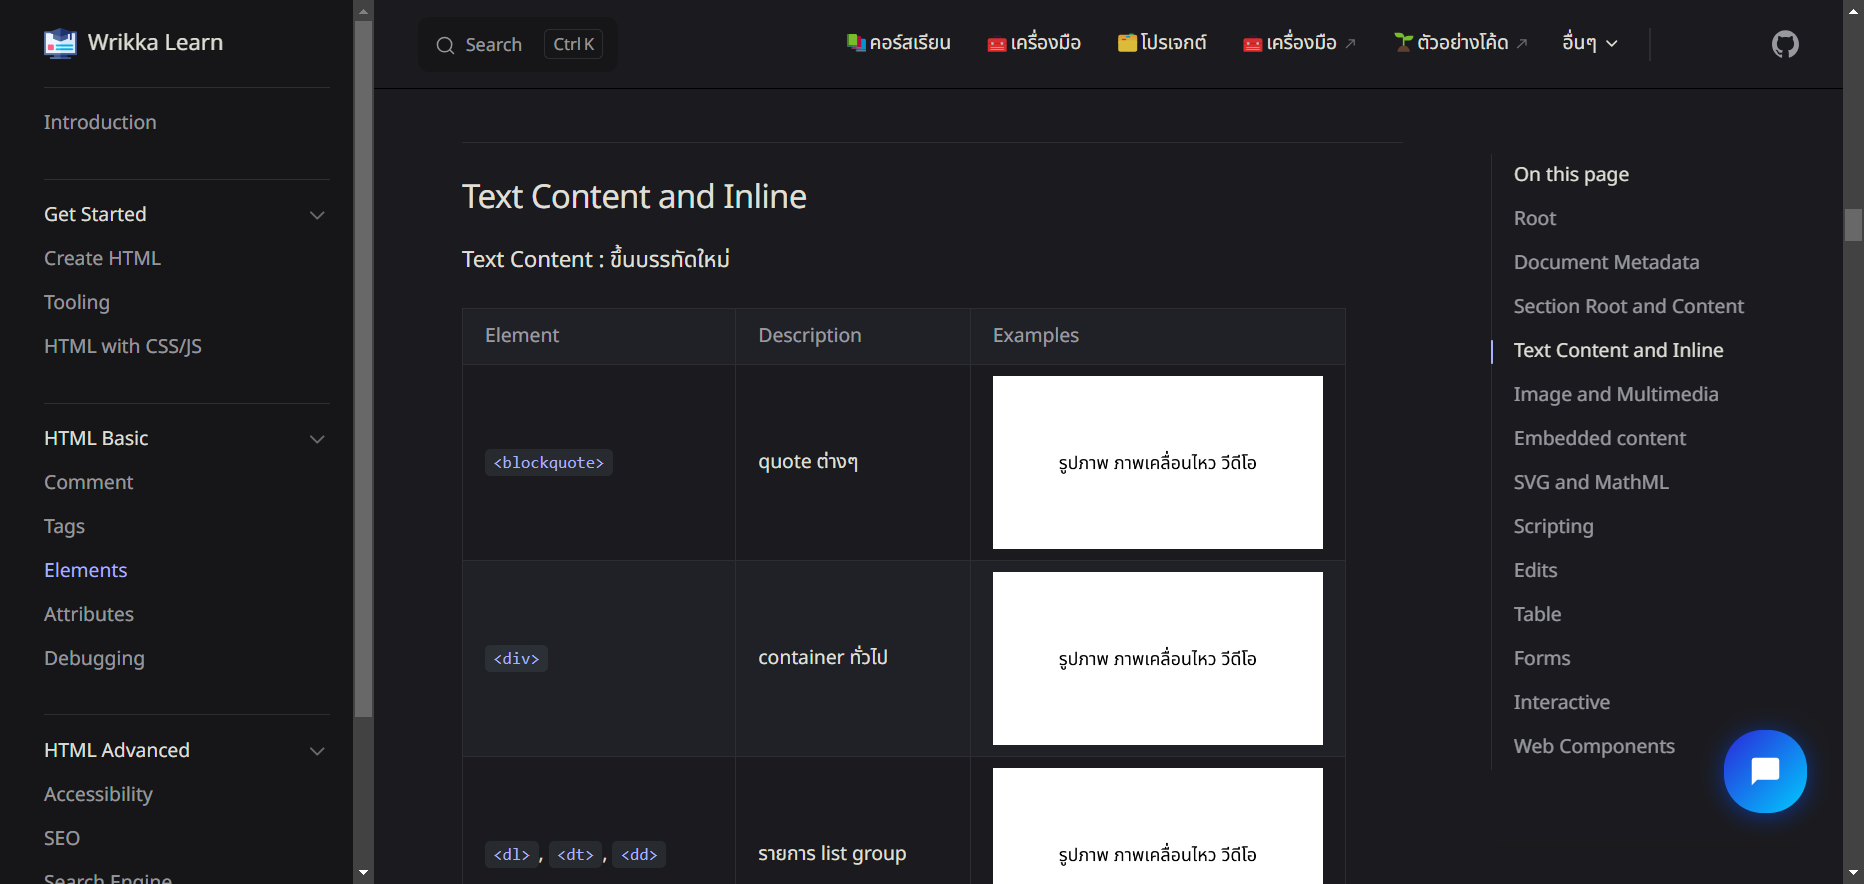Open the GitHub repository icon
This screenshot has width=1864, height=884.
point(1785,44)
